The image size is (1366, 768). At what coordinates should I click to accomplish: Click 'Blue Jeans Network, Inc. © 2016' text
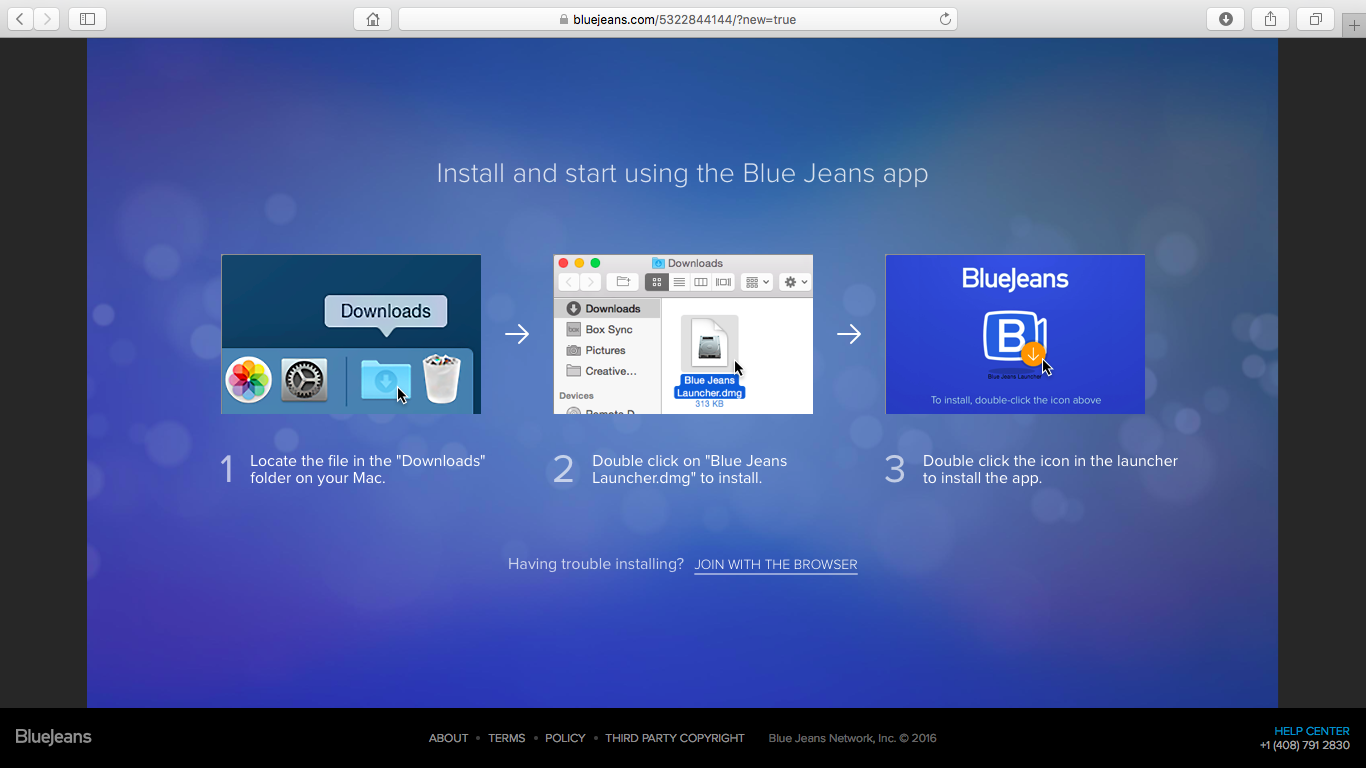pos(852,738)
